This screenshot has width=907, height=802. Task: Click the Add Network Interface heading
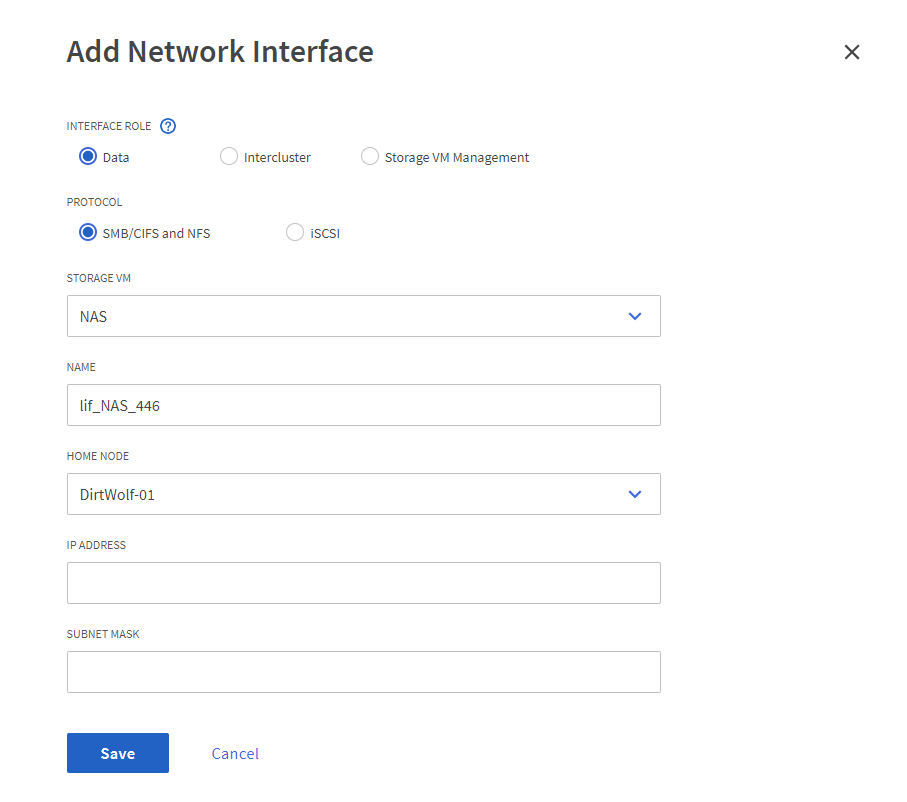point(220,52)
